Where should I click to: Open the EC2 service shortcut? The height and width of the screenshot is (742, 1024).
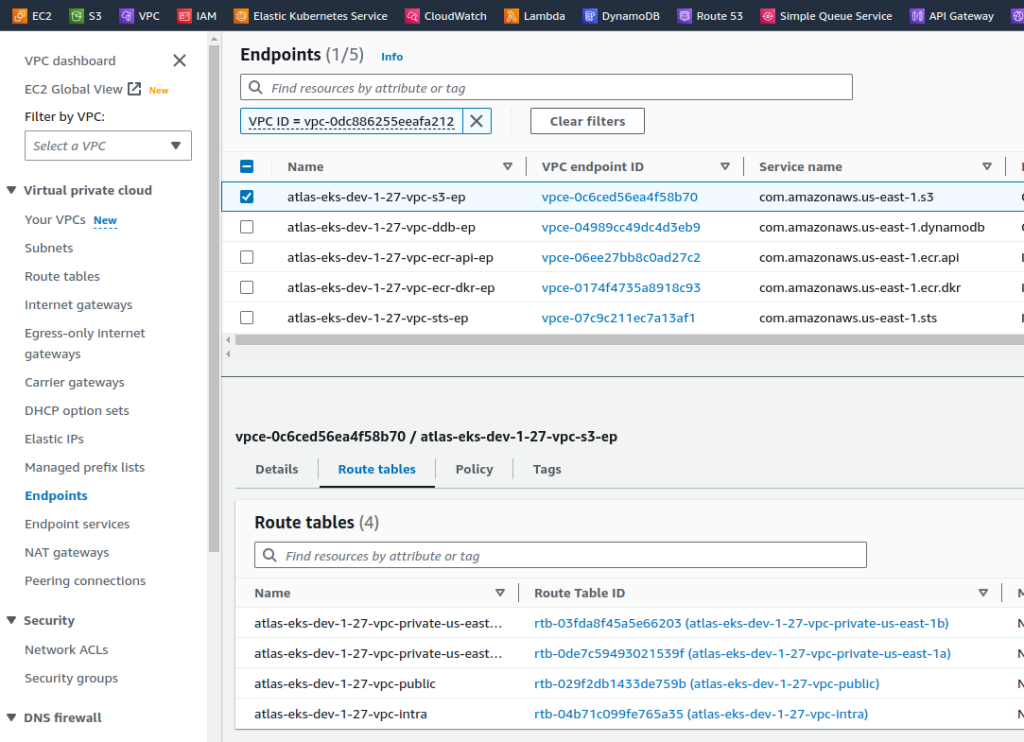(30, 15)
